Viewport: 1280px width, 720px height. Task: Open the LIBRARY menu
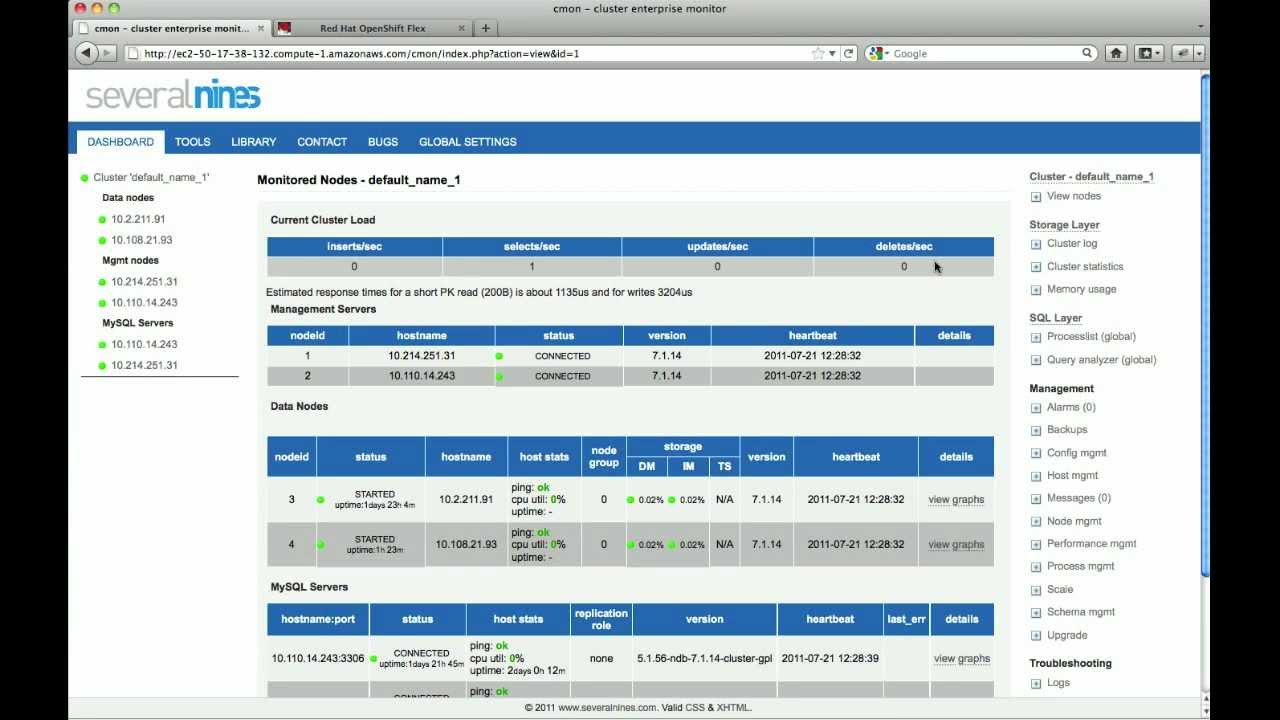(254, 142)
